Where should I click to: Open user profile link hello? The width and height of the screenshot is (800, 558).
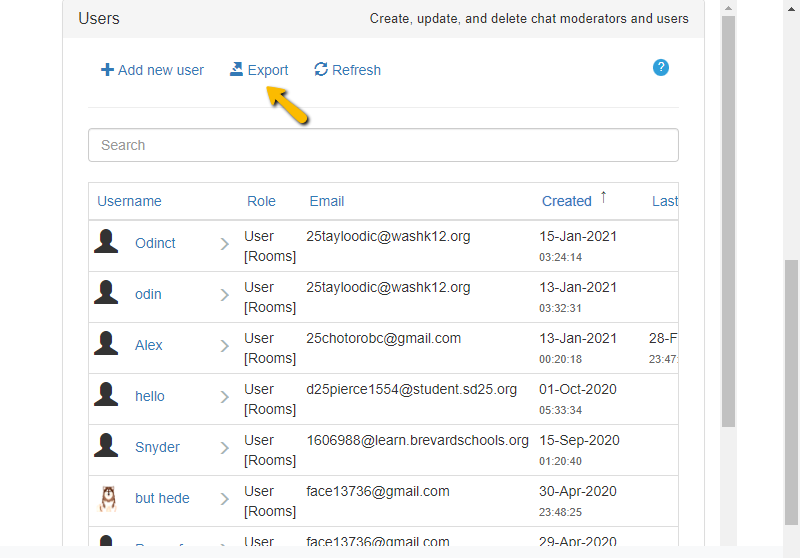[x=150, y=396]
